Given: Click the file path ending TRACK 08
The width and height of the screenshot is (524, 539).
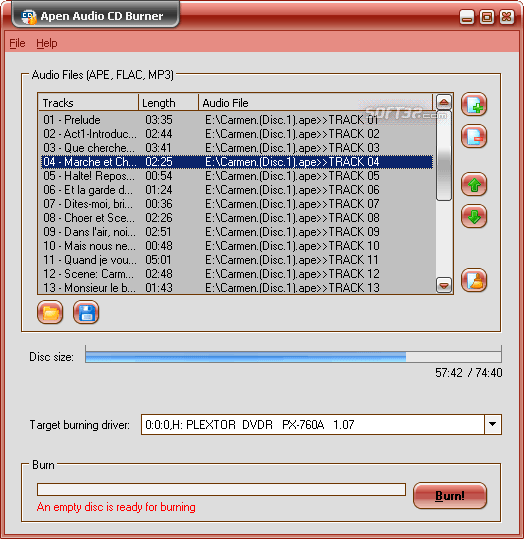Looking at the screenshot, I should pyautogui.click(x=292, y=218).
